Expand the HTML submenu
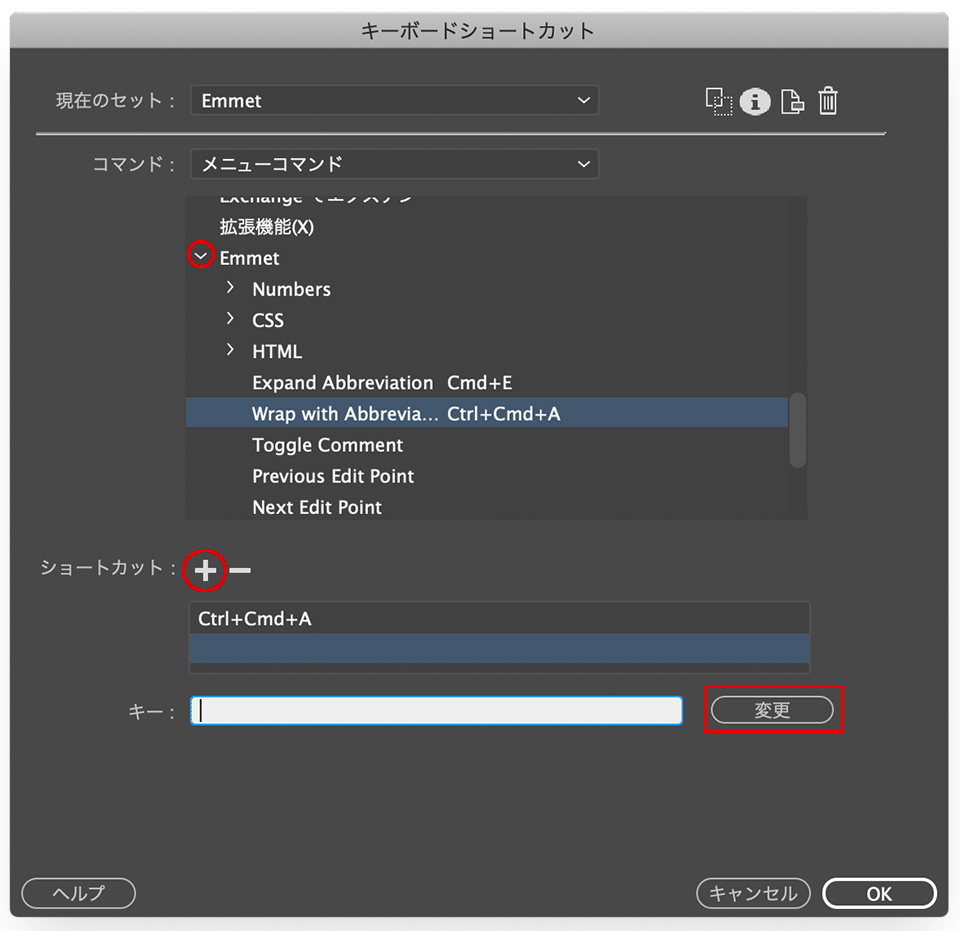 pos(231,350)
